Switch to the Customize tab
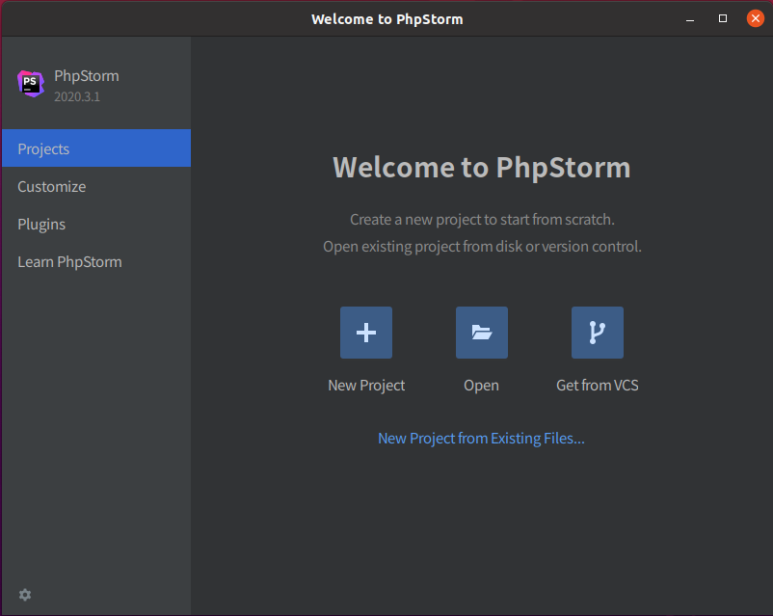773x616 pixels. pyautogui.click(x=96, y=186)
